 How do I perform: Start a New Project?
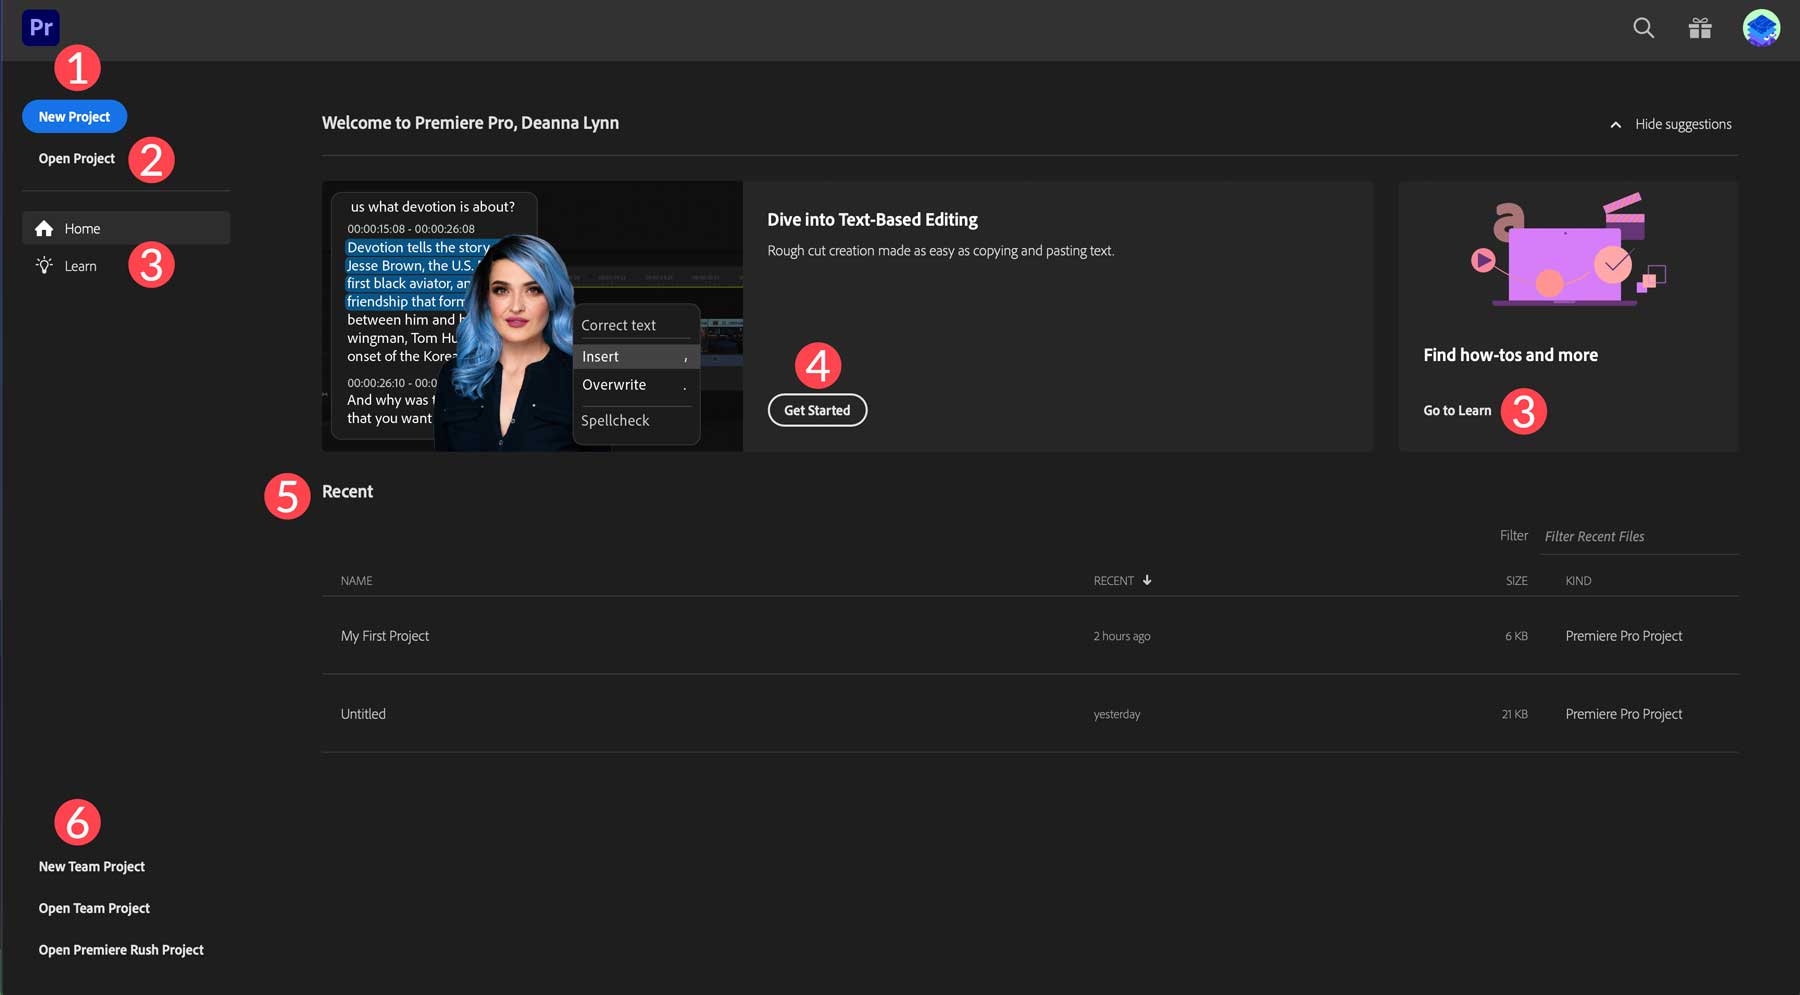click(74, 116)
